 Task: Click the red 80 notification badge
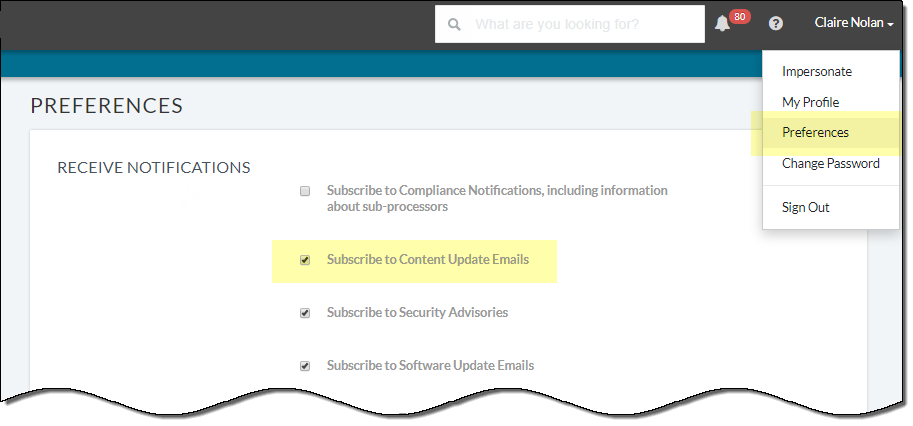[x=740, y=16]
